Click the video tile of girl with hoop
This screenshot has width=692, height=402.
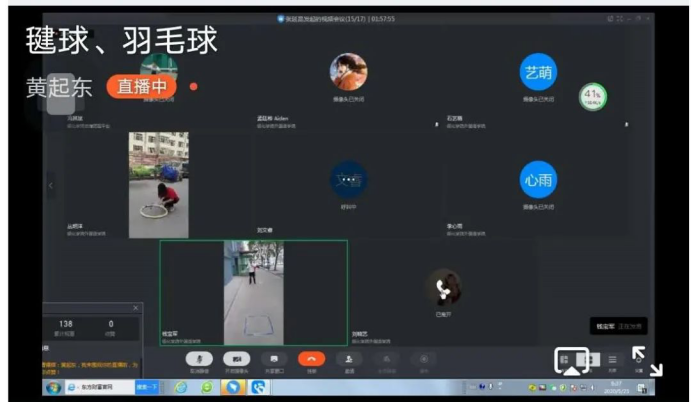click(158, 185)
